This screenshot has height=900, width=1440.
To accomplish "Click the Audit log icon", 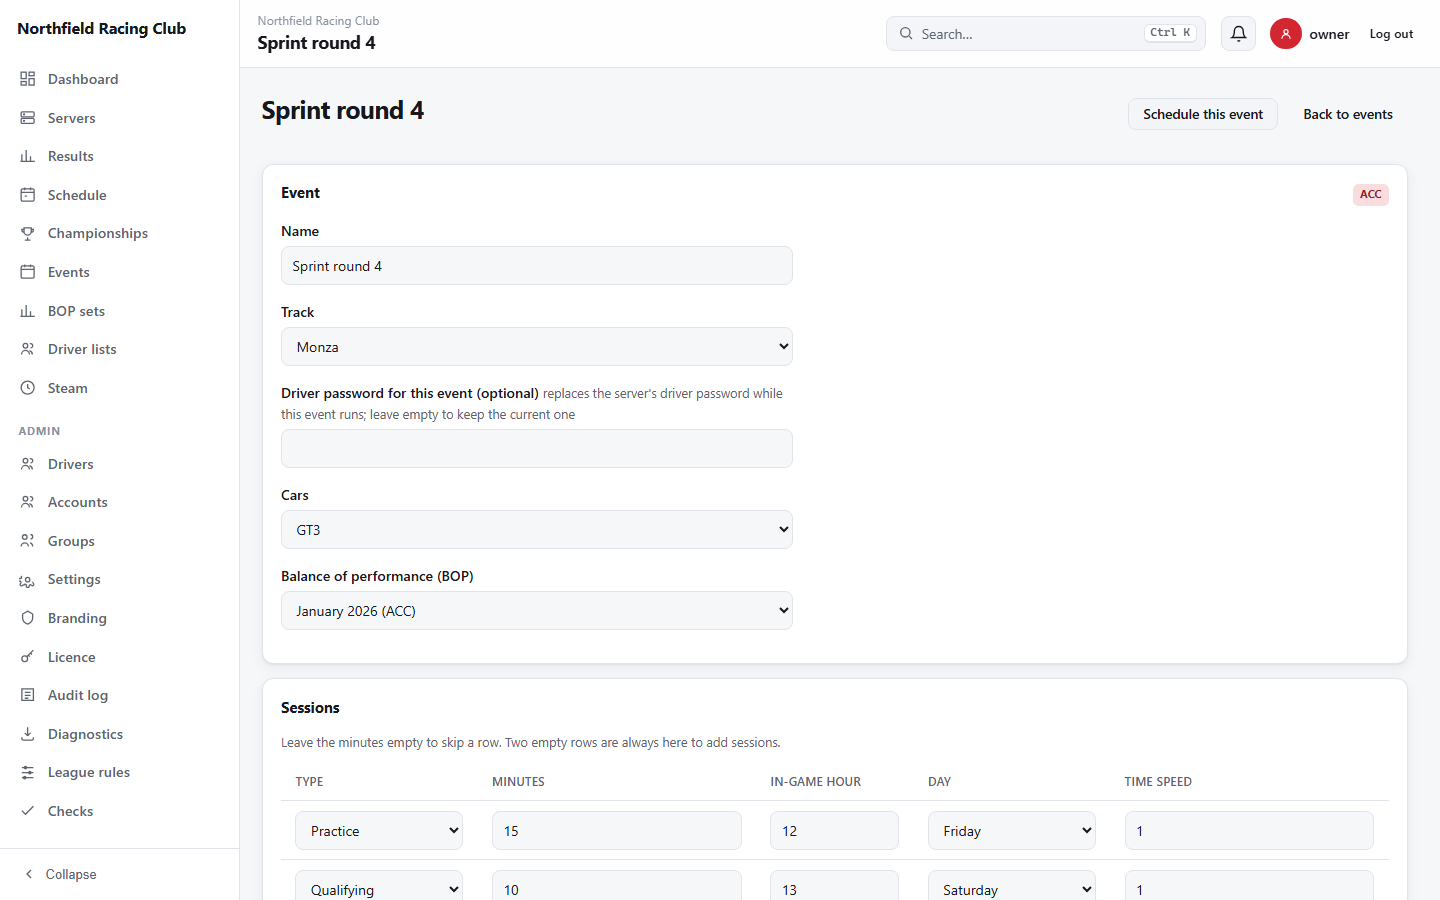I will [28, 695].
